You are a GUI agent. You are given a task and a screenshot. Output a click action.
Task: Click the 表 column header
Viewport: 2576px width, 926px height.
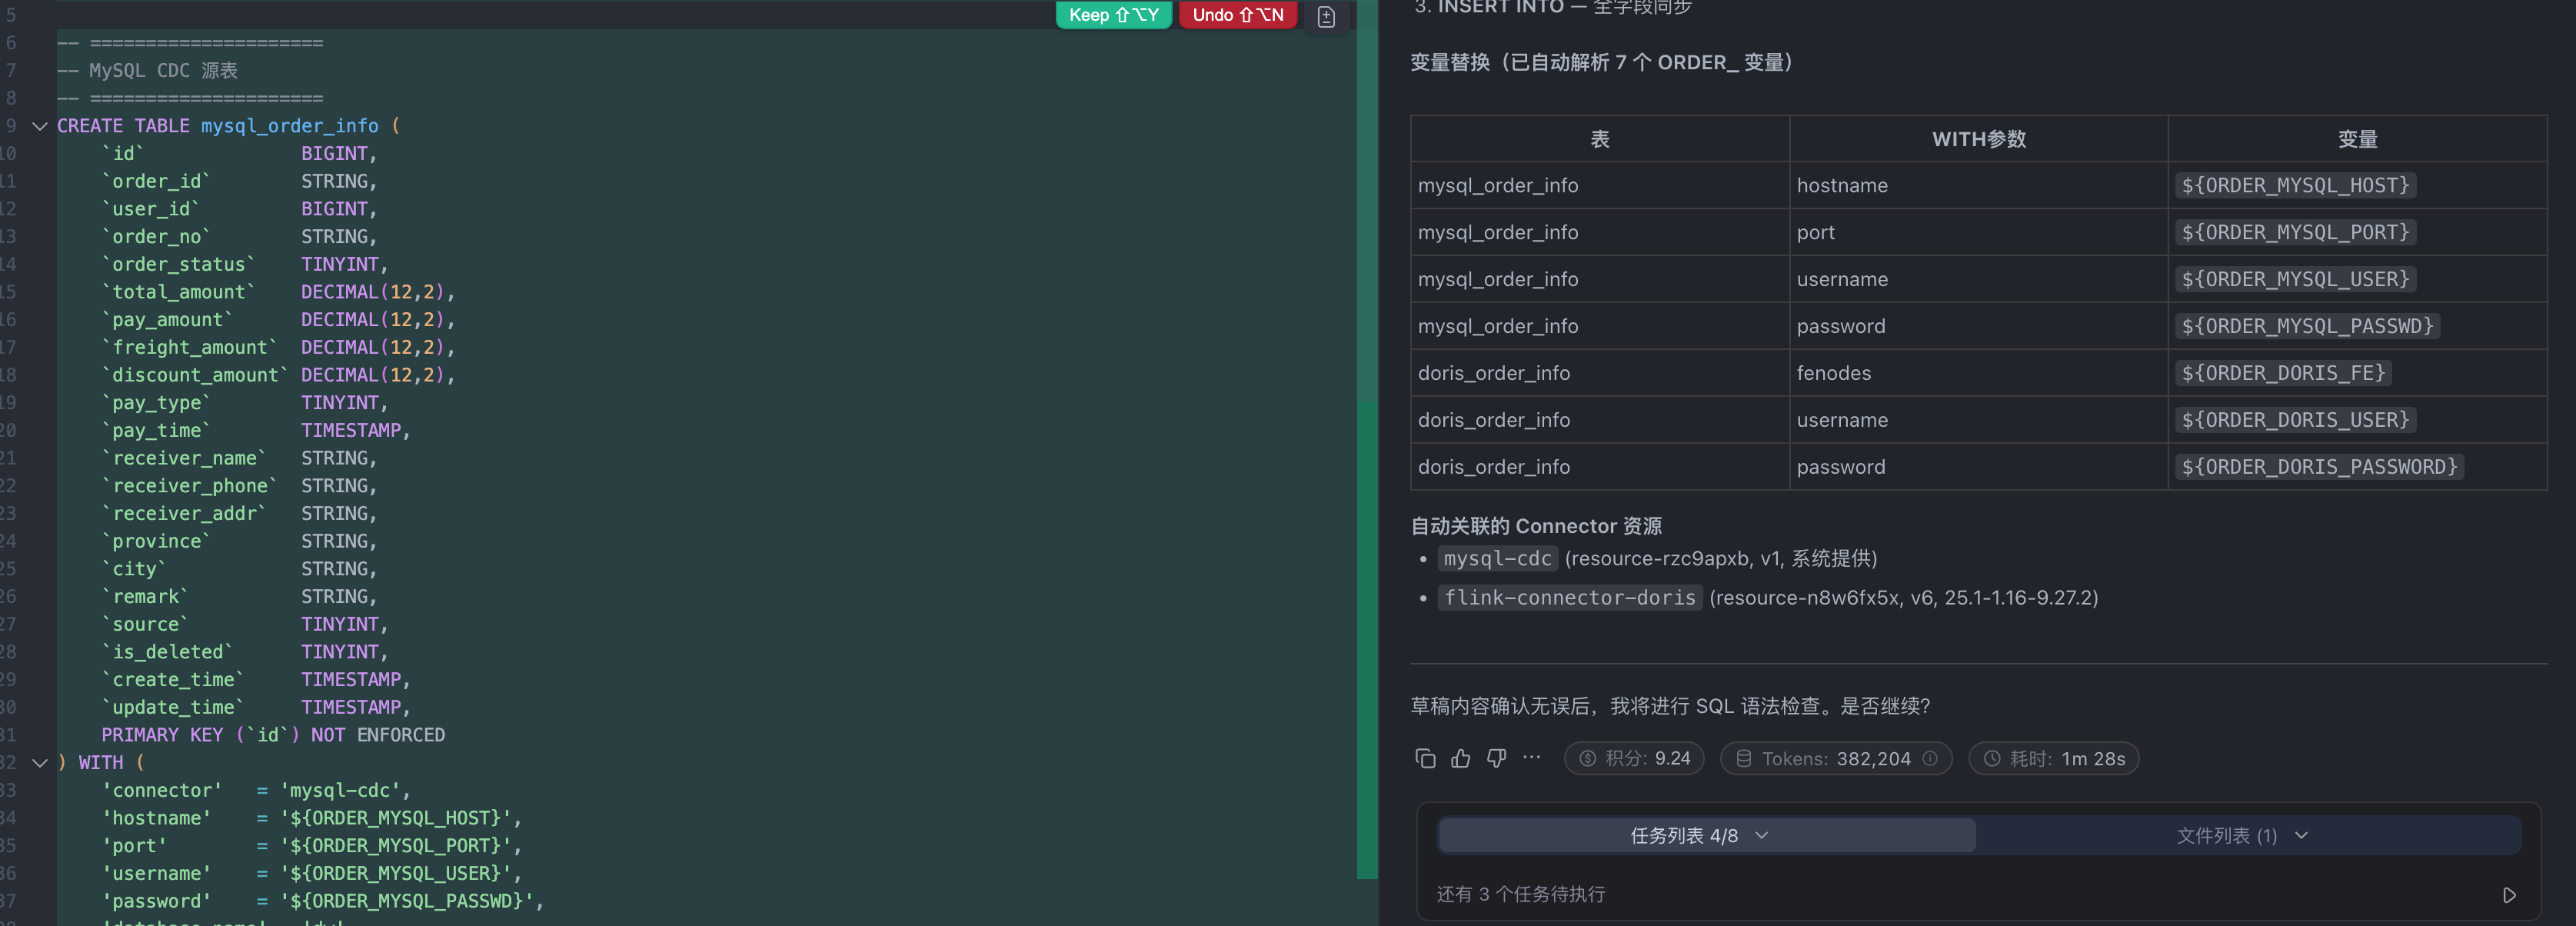pyautogui.click(x=1599, y=139)
